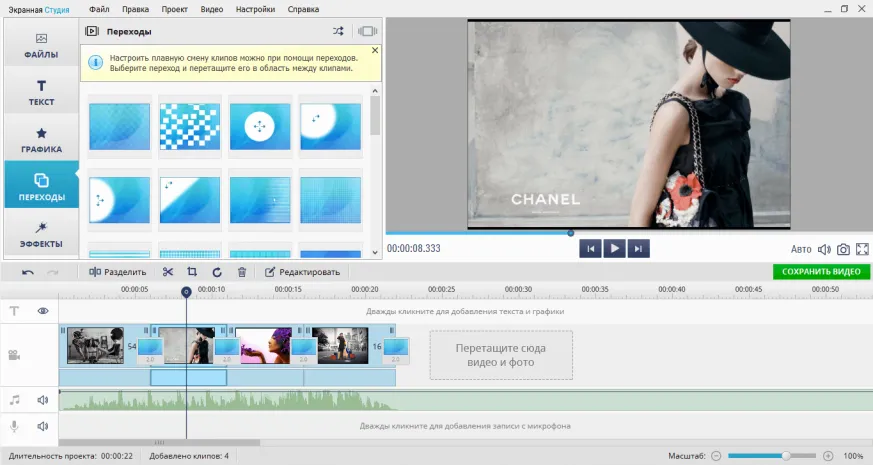Image resolution: width=873 pixels, height=465 pixels.
Task: Select the city street clip on timeline
Action: [340, 346]
